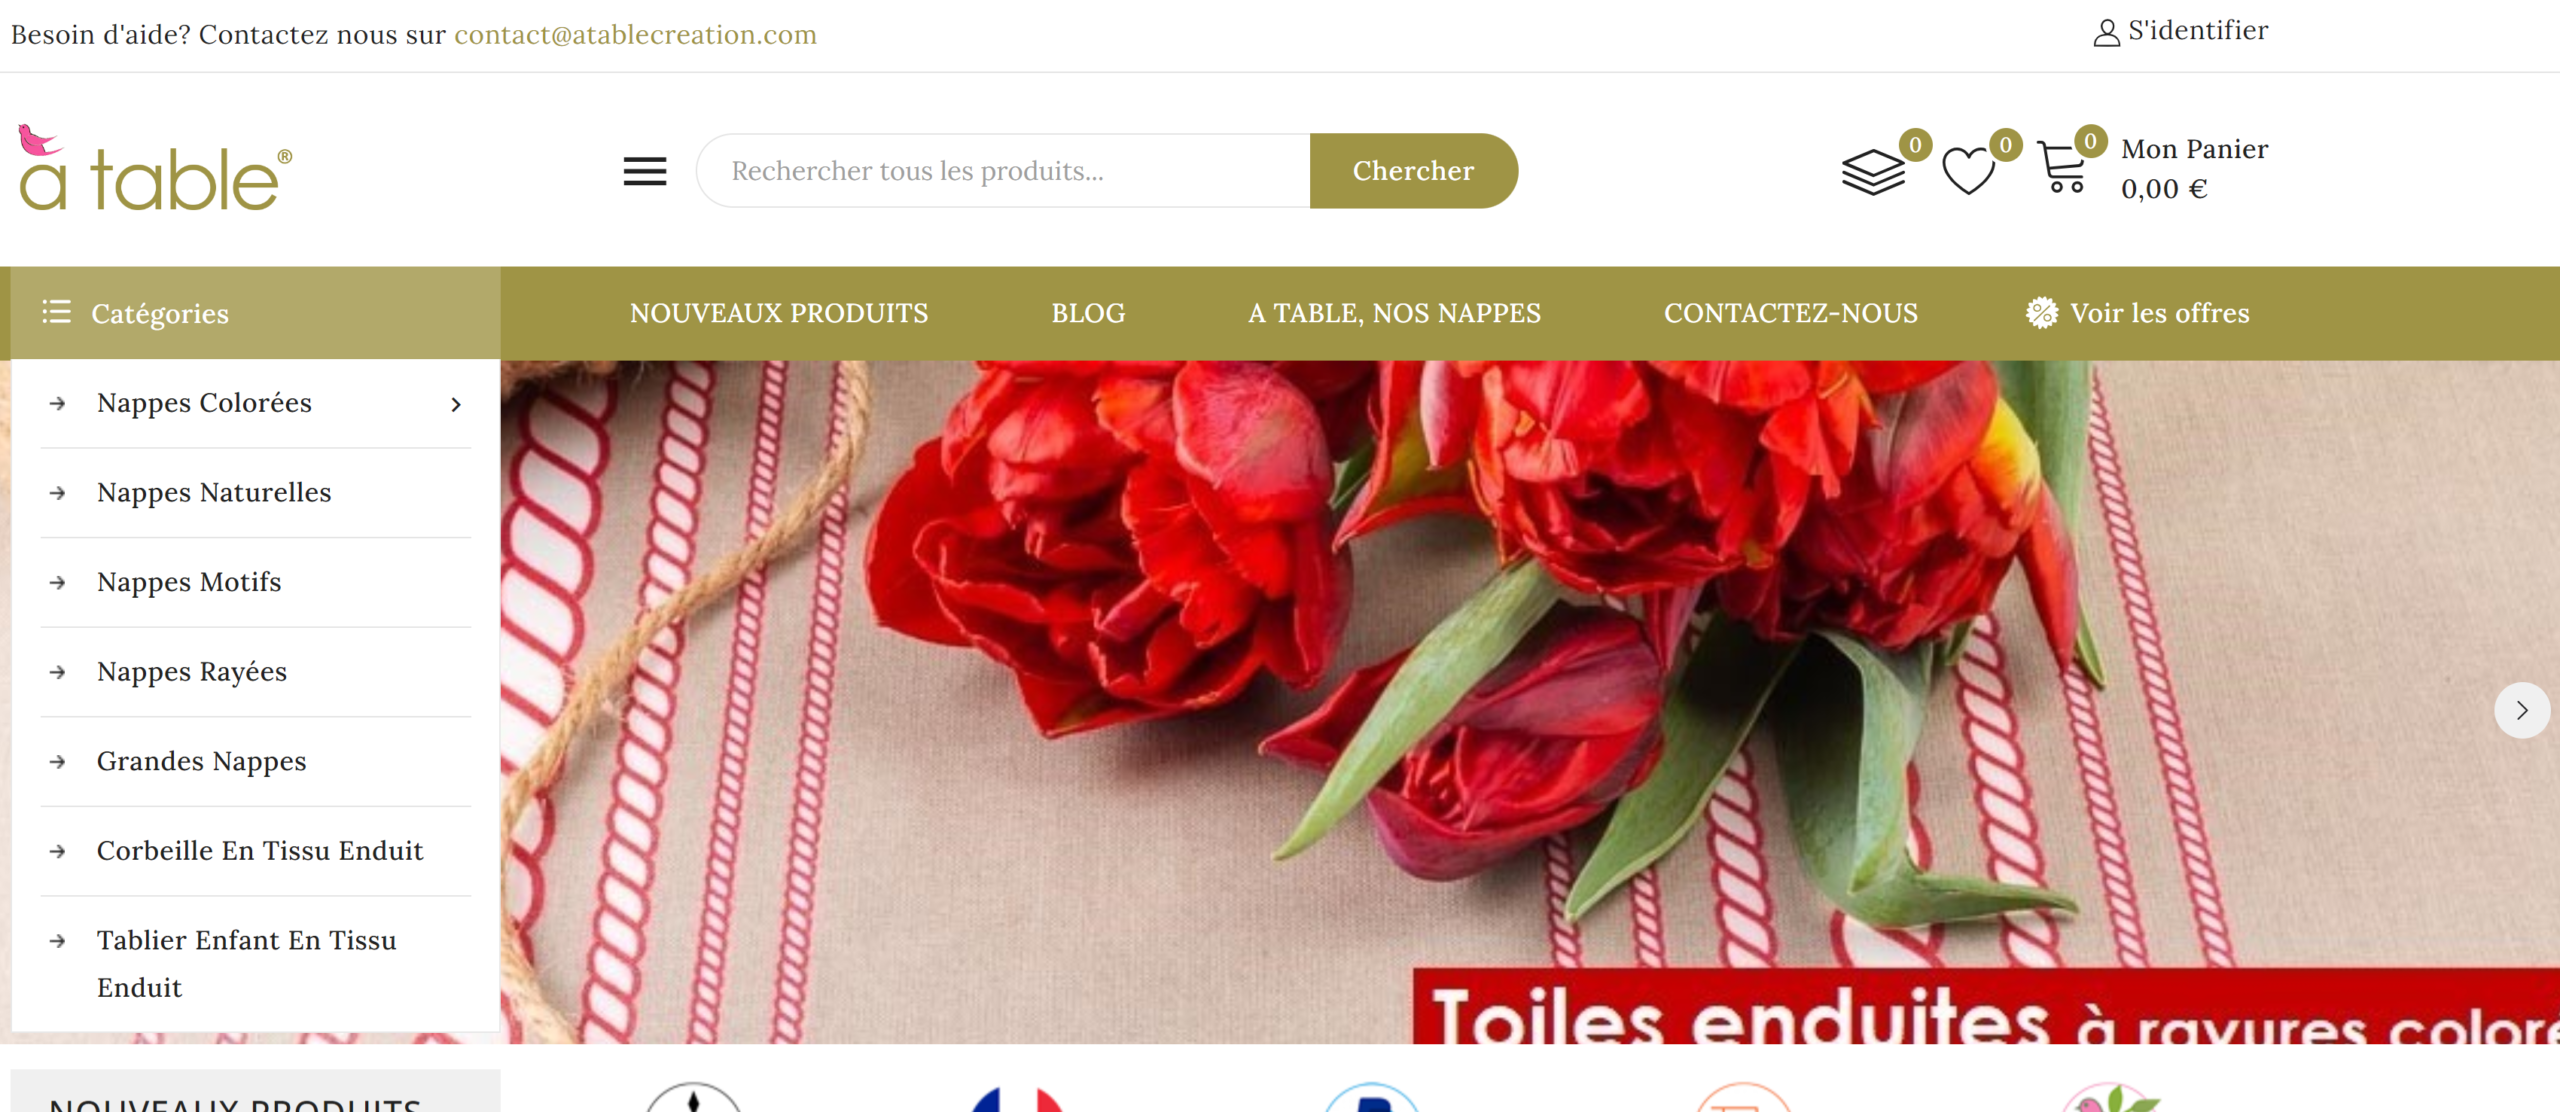Screen dimensions: 2560x1112
Task: Open A TABLE, NOS NAPPES page
Action: pos(1394,313)
